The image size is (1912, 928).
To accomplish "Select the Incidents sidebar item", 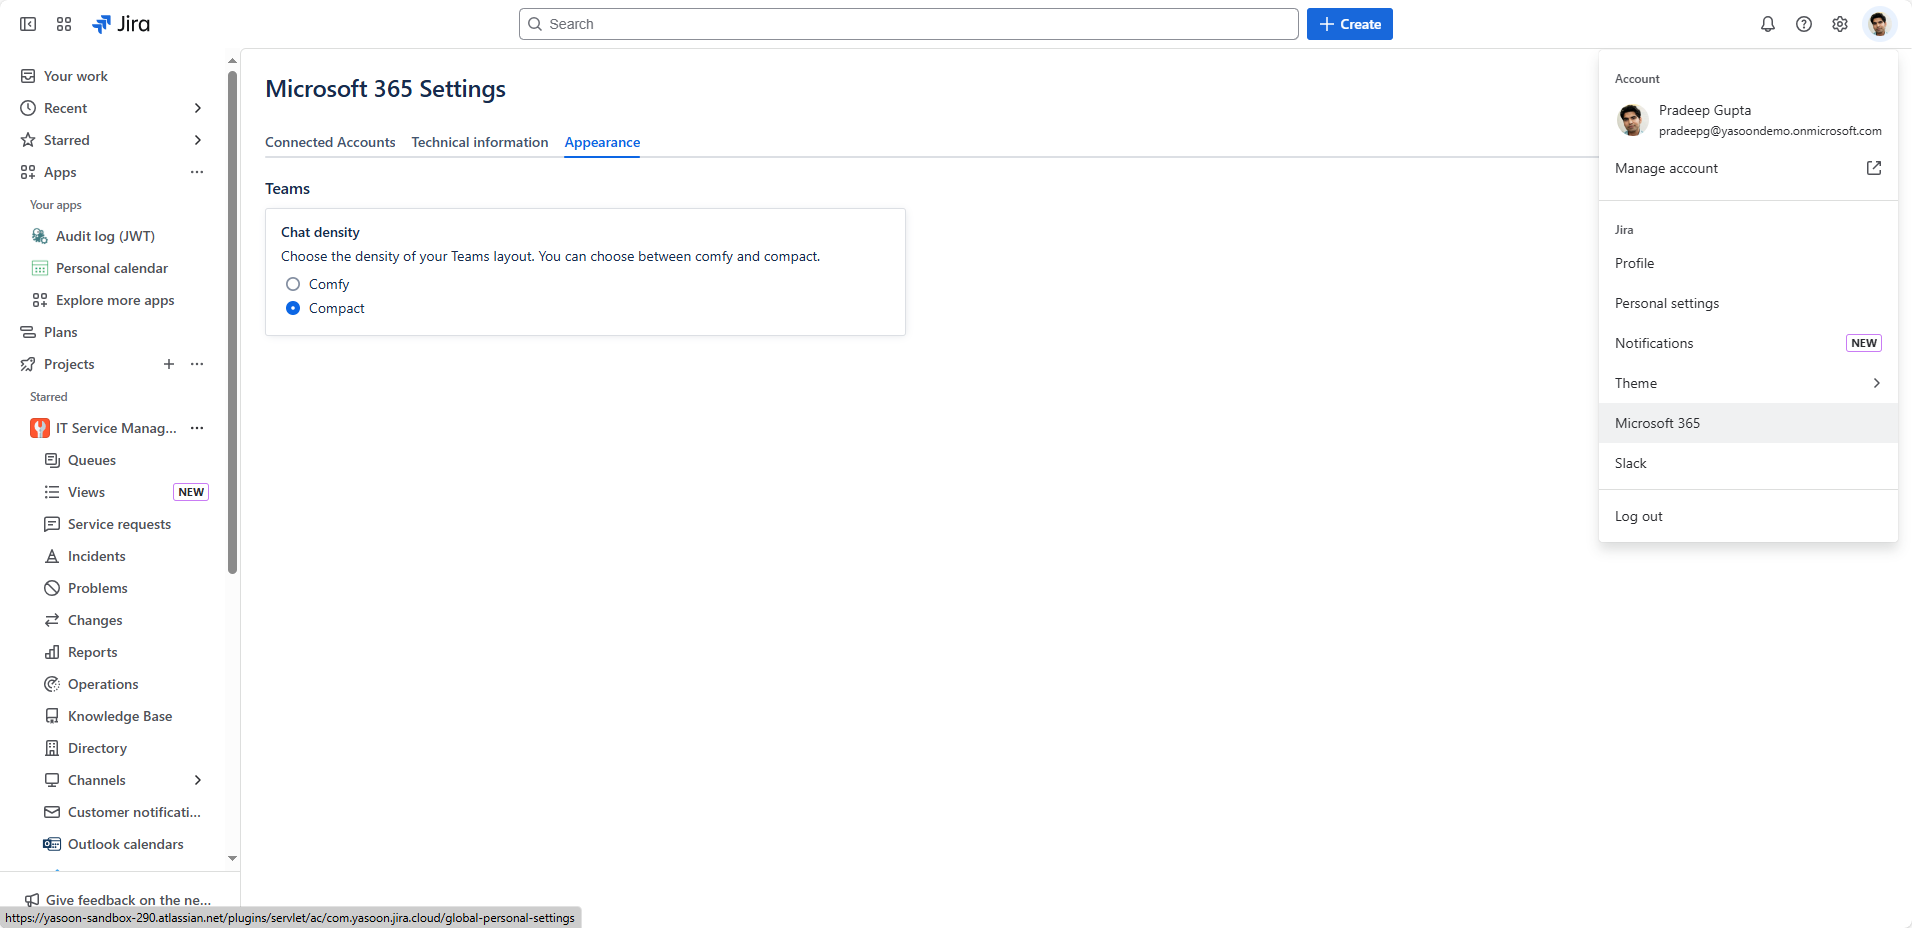I will 96,556.
